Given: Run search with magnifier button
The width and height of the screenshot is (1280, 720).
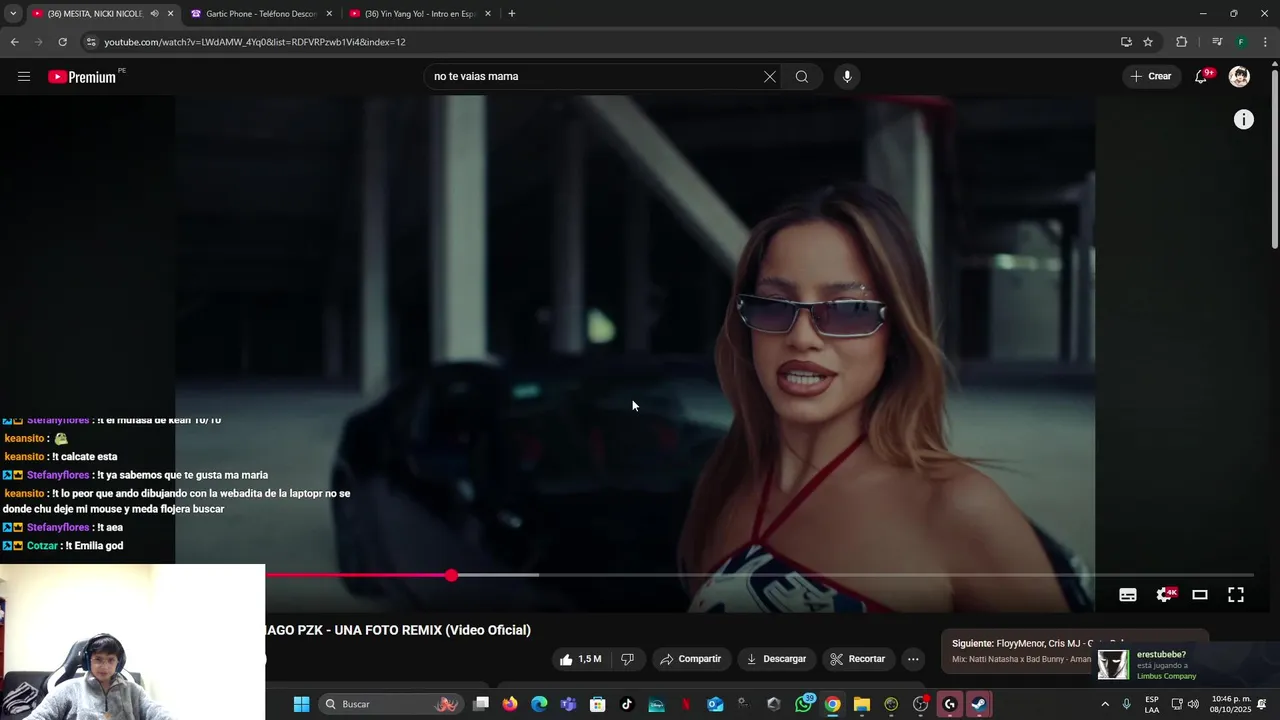Looking at the screenshot, I should [802, 76].
